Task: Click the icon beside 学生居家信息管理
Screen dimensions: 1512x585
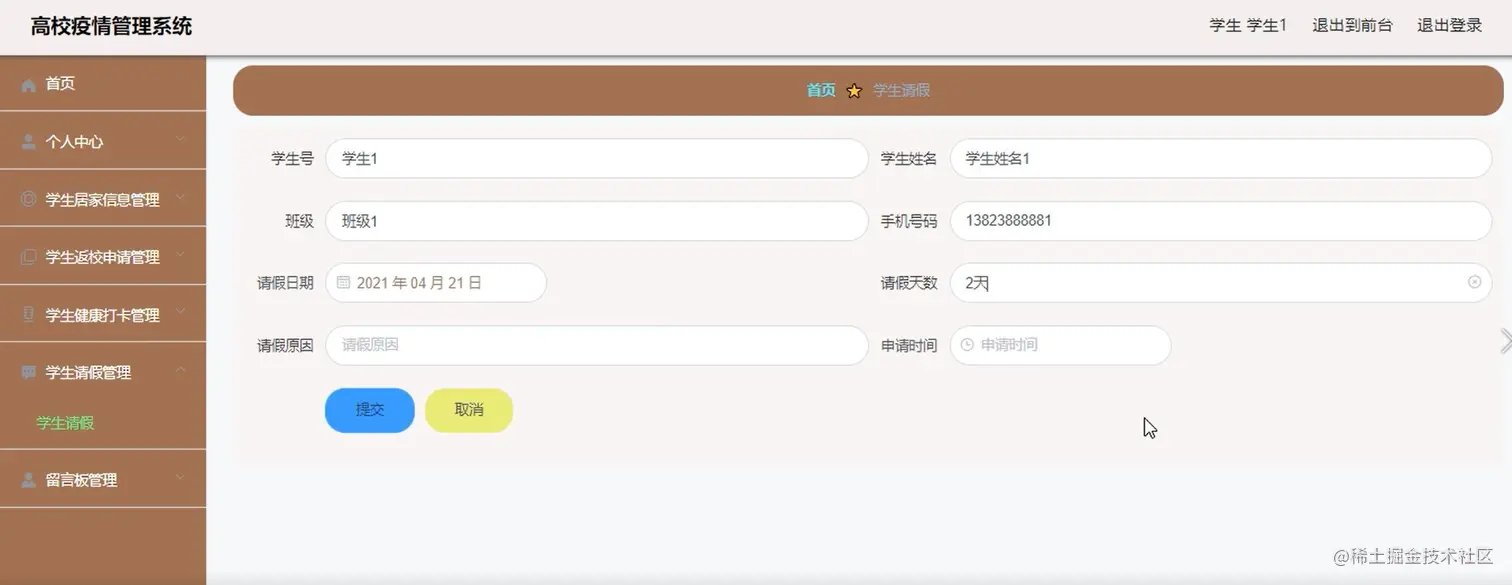Action: pyautogui.click(x=27, y=199)
